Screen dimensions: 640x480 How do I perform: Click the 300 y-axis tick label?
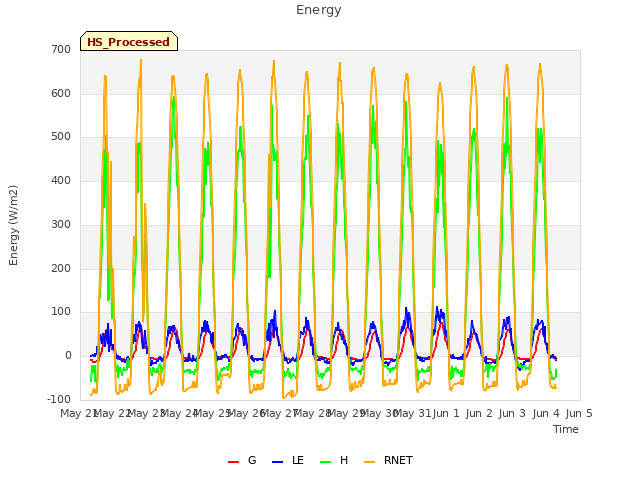[x=61, y=224]
